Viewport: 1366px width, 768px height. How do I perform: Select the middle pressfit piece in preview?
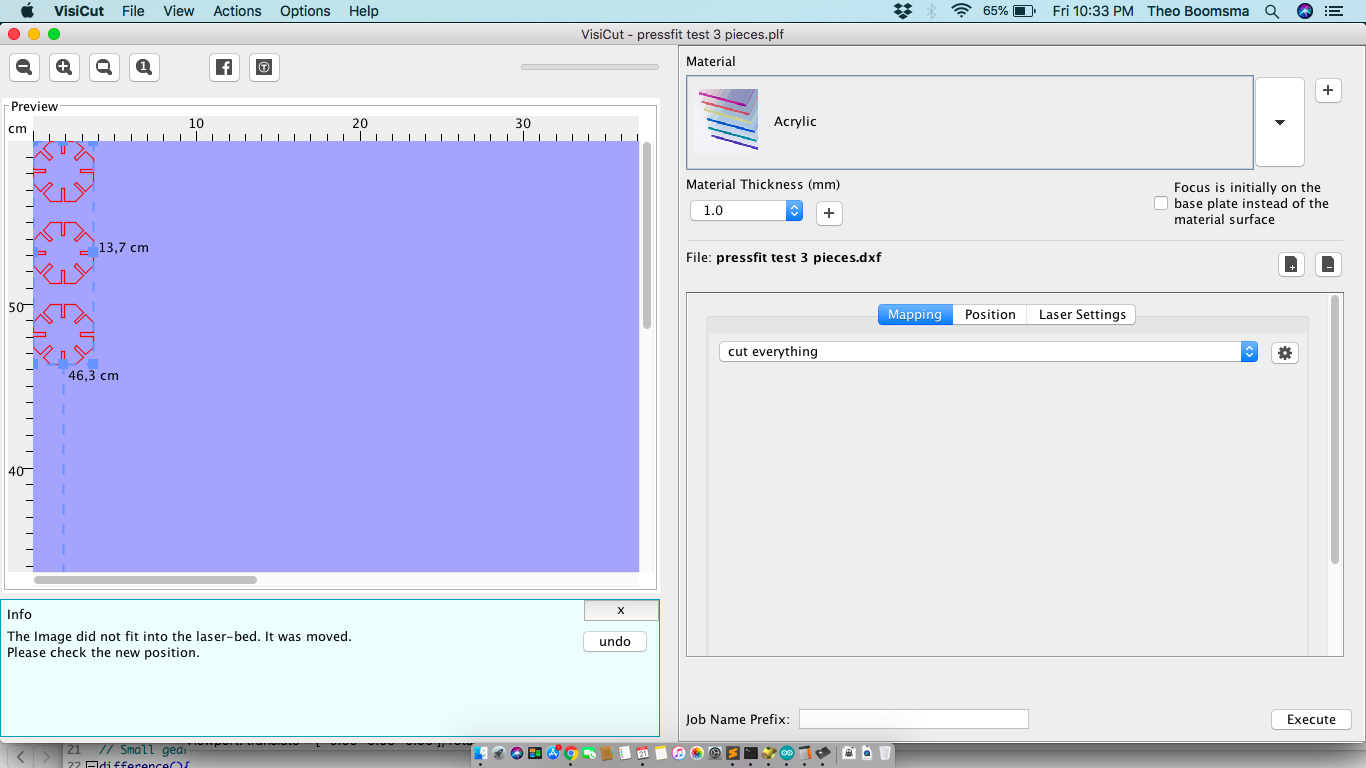64,253
